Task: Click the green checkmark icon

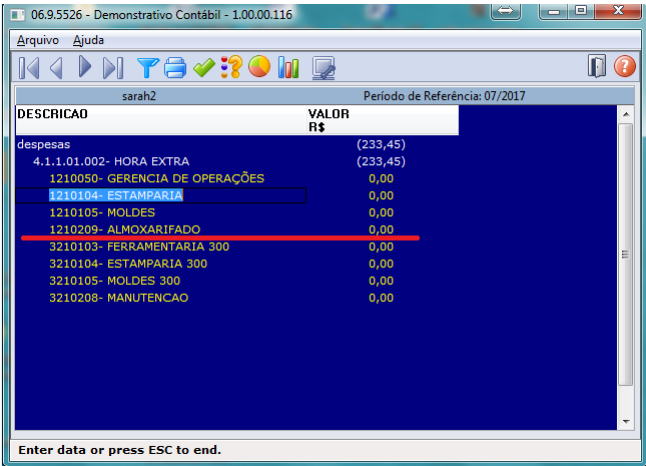Action: coord(204,68)
